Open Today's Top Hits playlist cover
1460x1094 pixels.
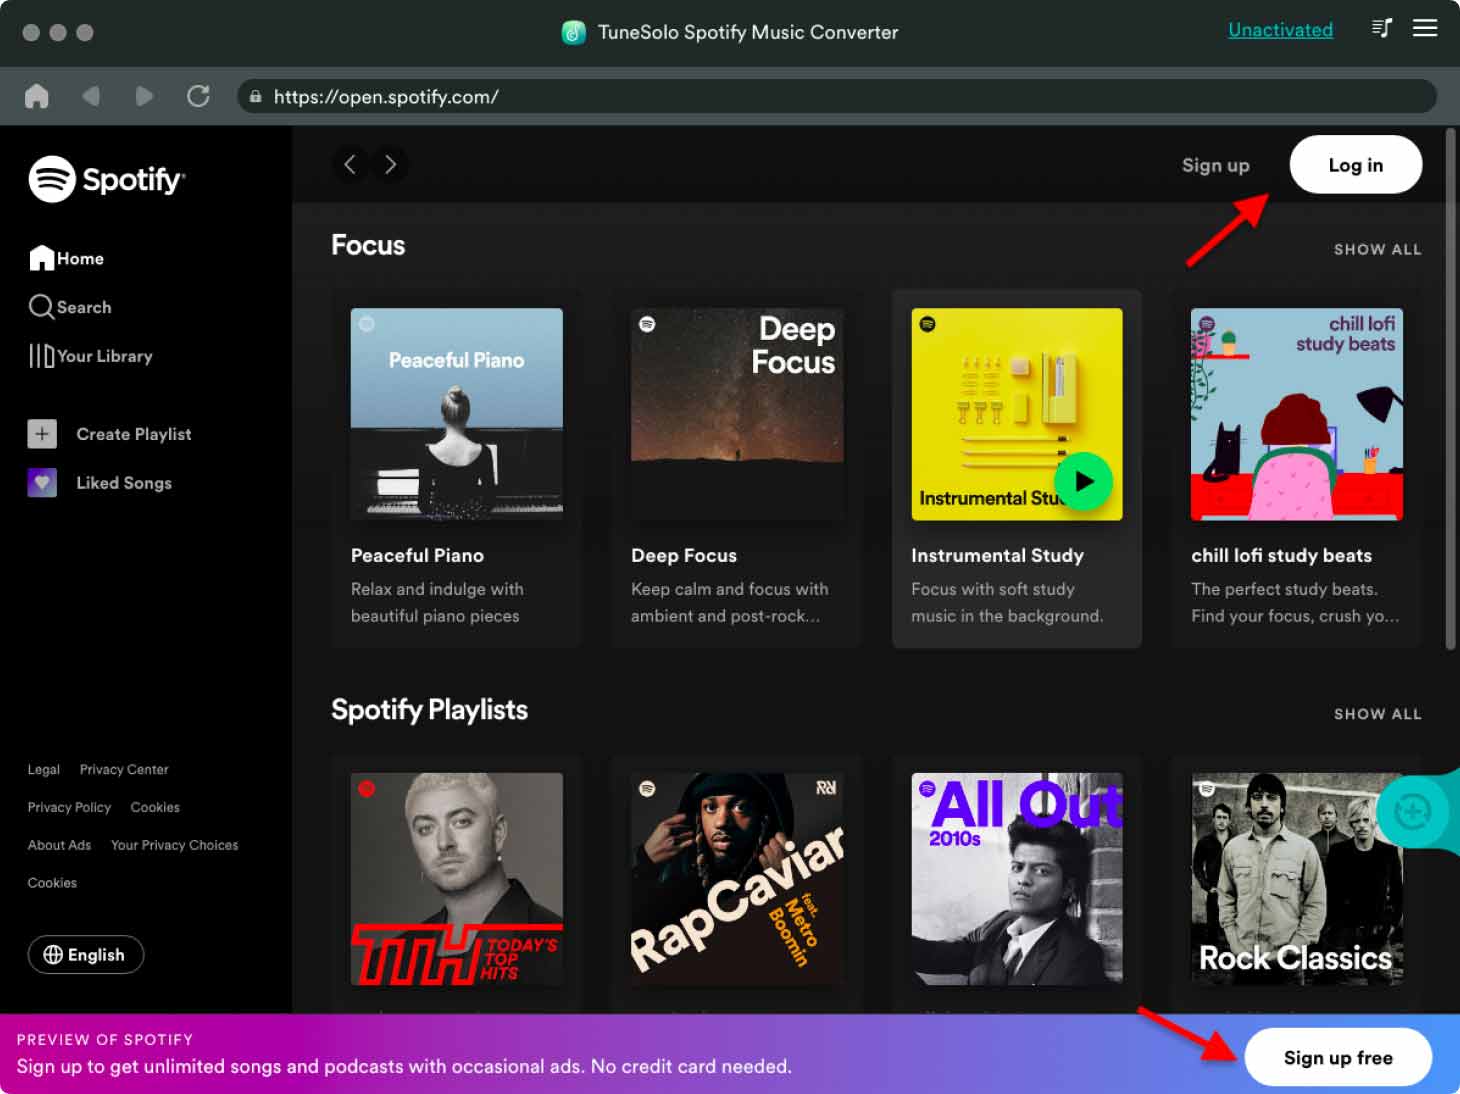tap(456, 879)
